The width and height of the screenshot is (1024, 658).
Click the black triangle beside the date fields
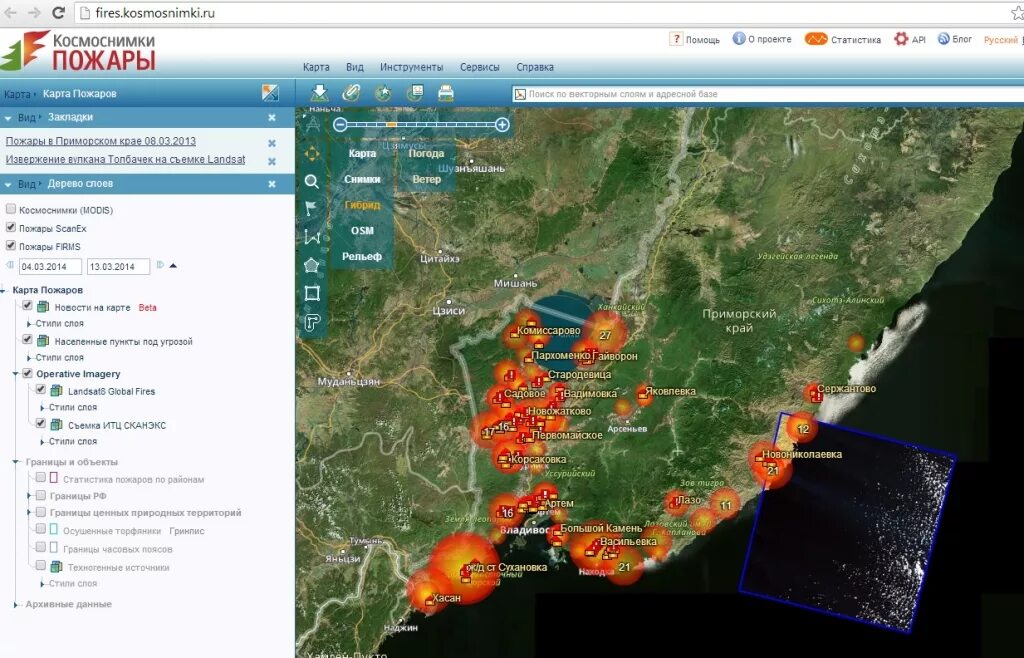[173, 266]
